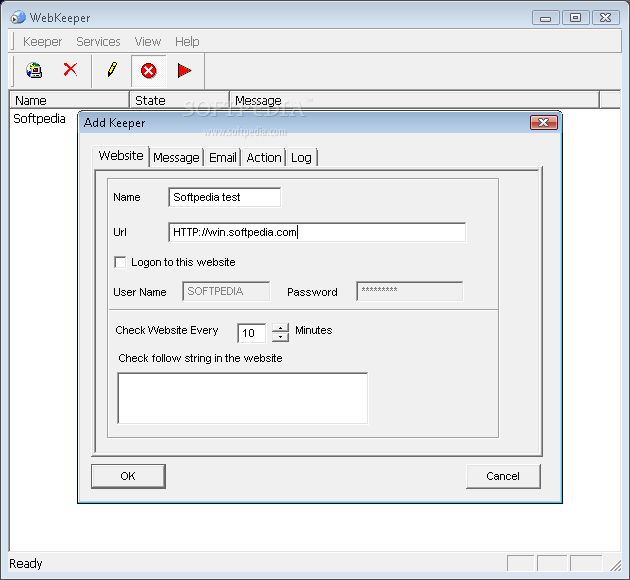This screenshot has height=580, width=630.
Task: Click the Url input field
Action: 317,232
